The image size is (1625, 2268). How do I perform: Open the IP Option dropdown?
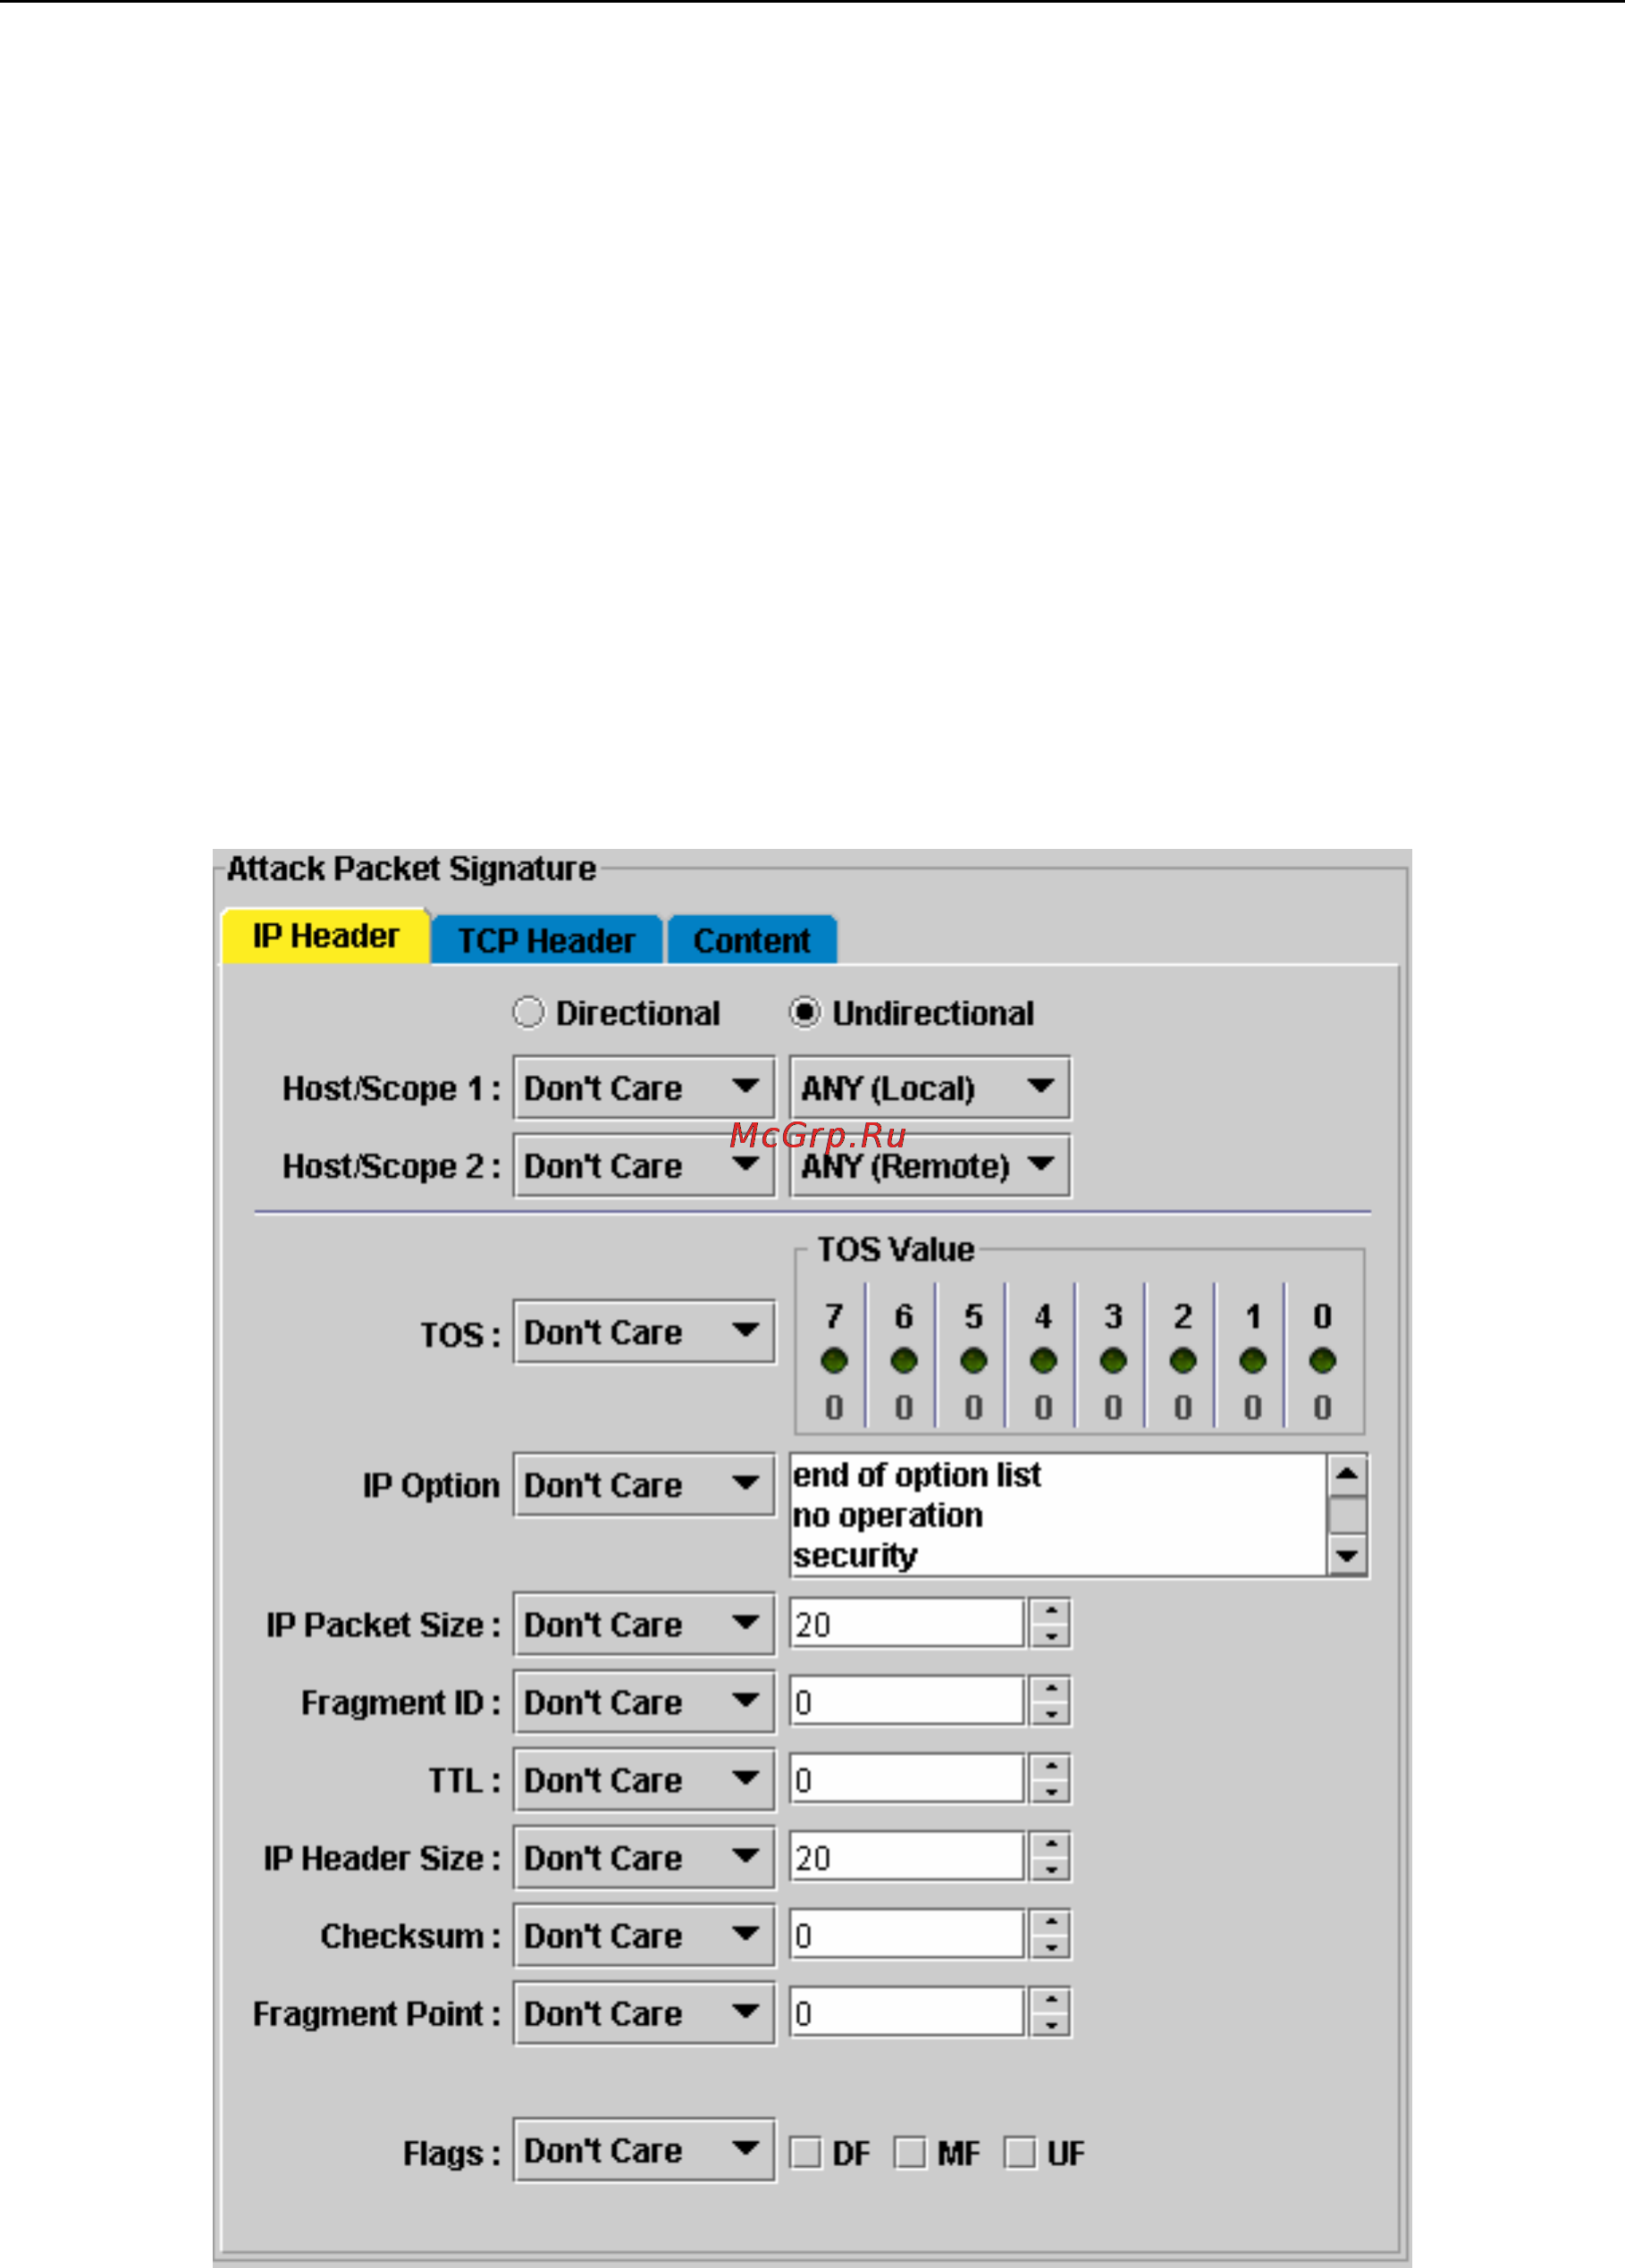pyautogui.click(x=644, y=1485)
